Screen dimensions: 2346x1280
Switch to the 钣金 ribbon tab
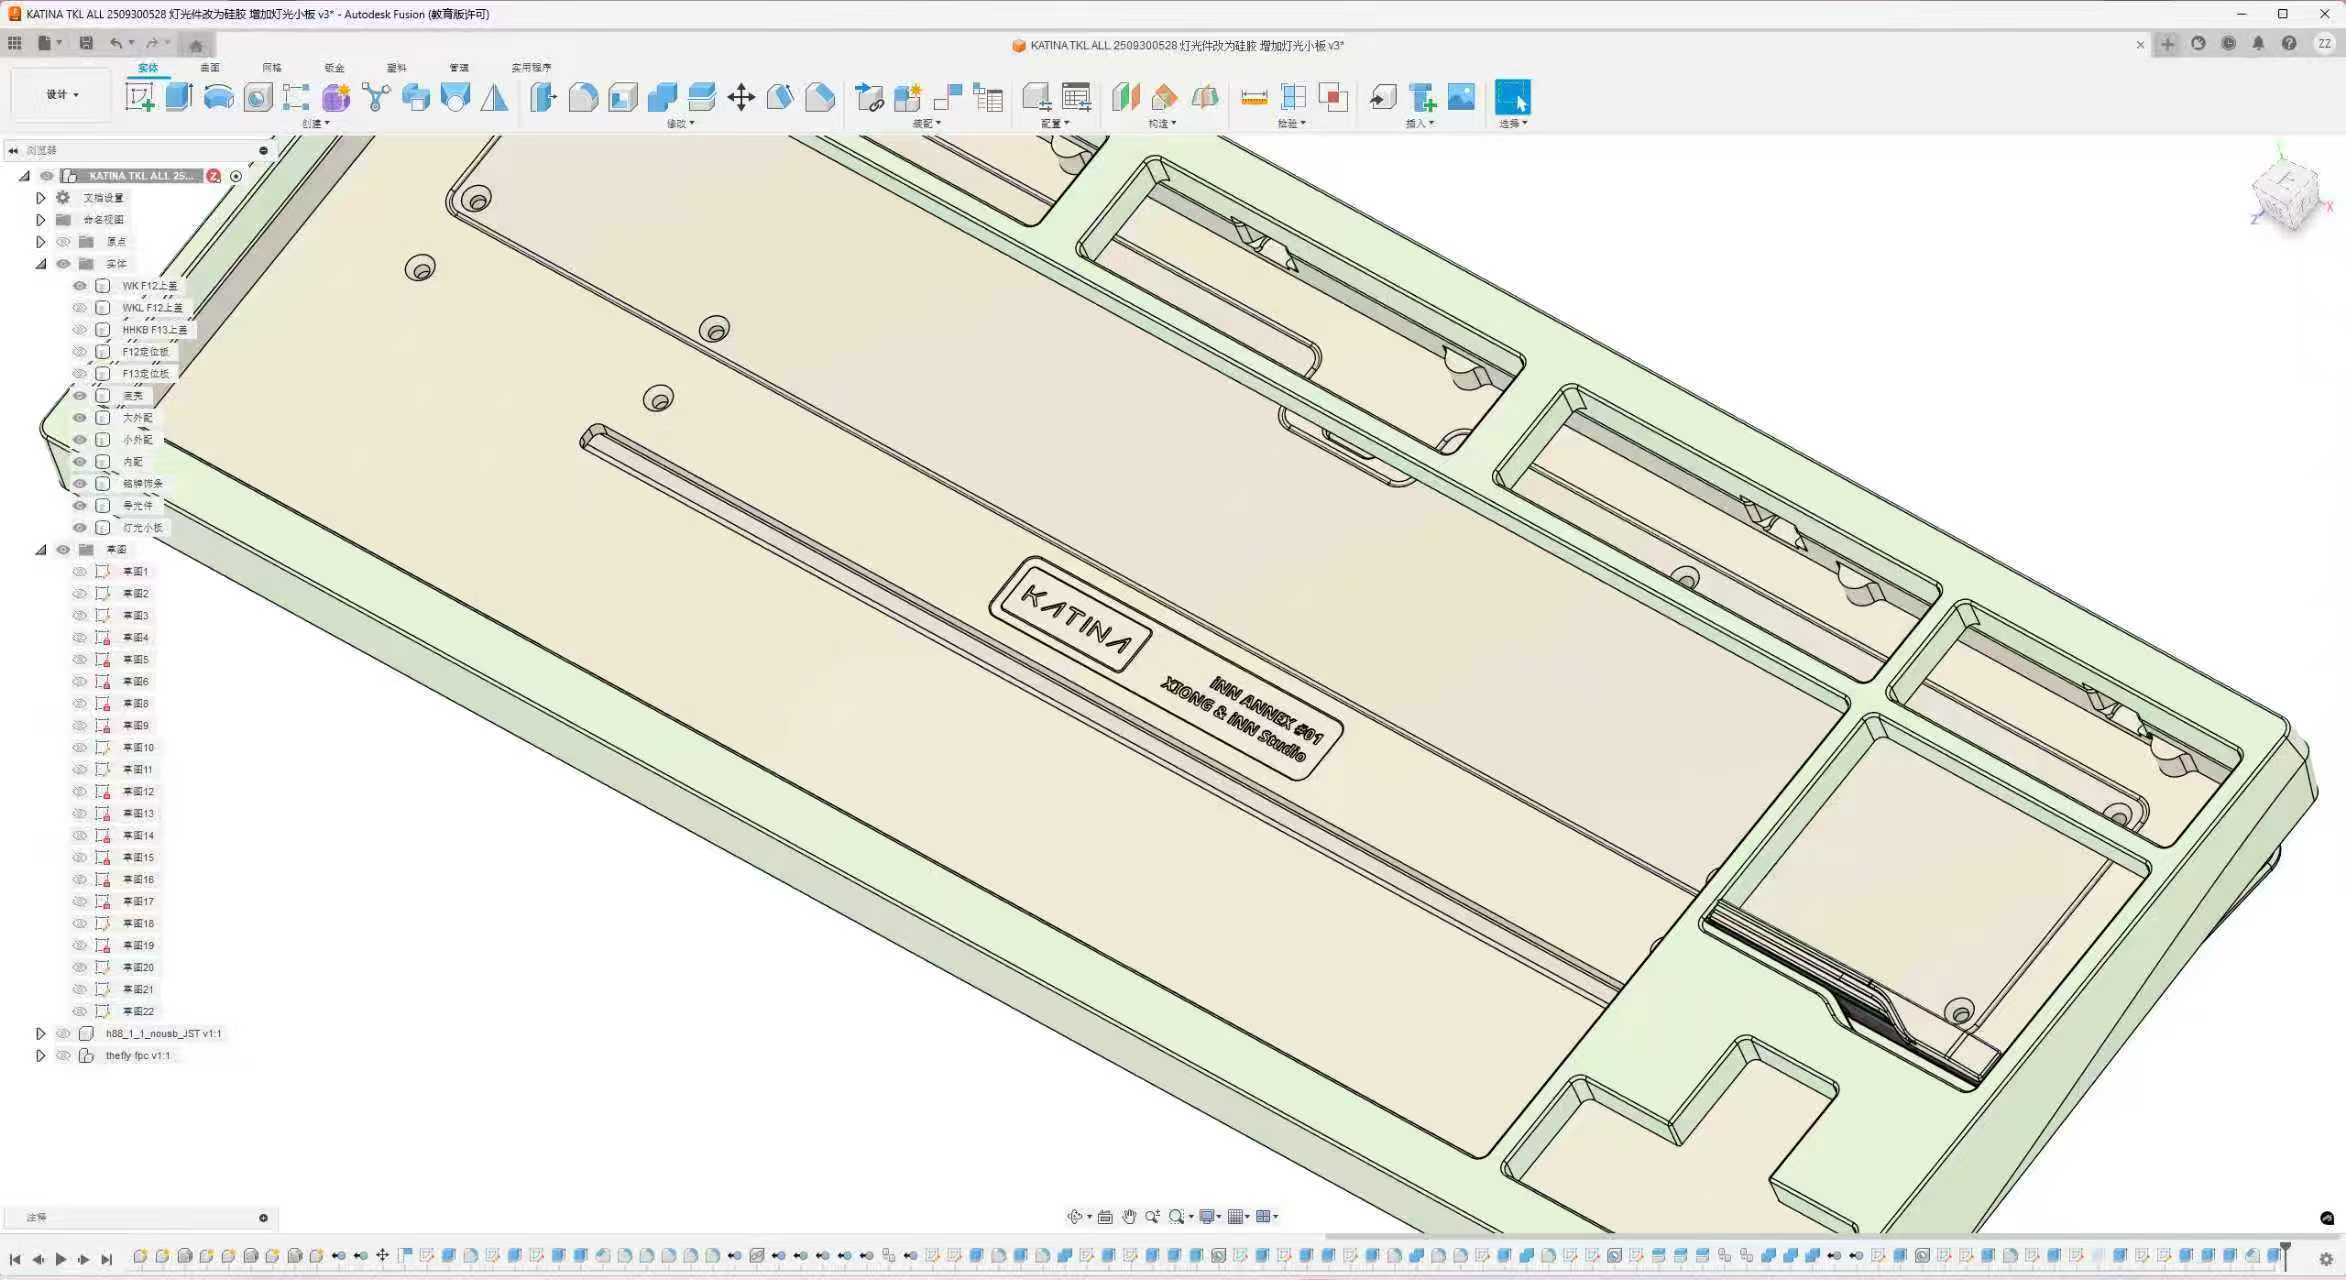point(334,68)
